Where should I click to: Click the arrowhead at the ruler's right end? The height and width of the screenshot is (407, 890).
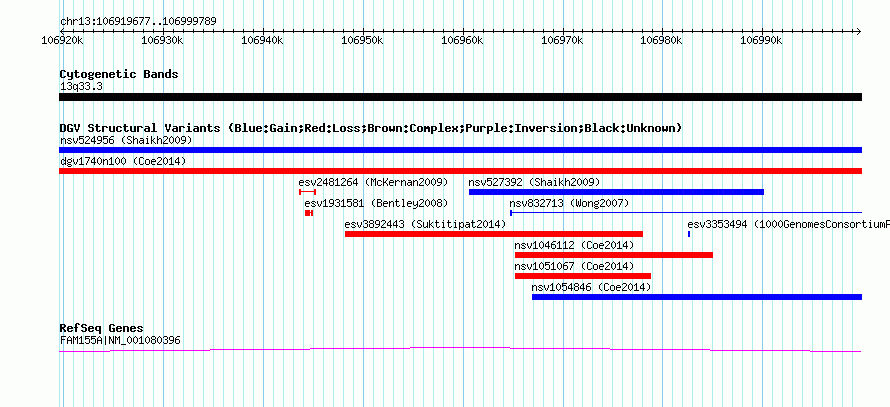[859, 31]
